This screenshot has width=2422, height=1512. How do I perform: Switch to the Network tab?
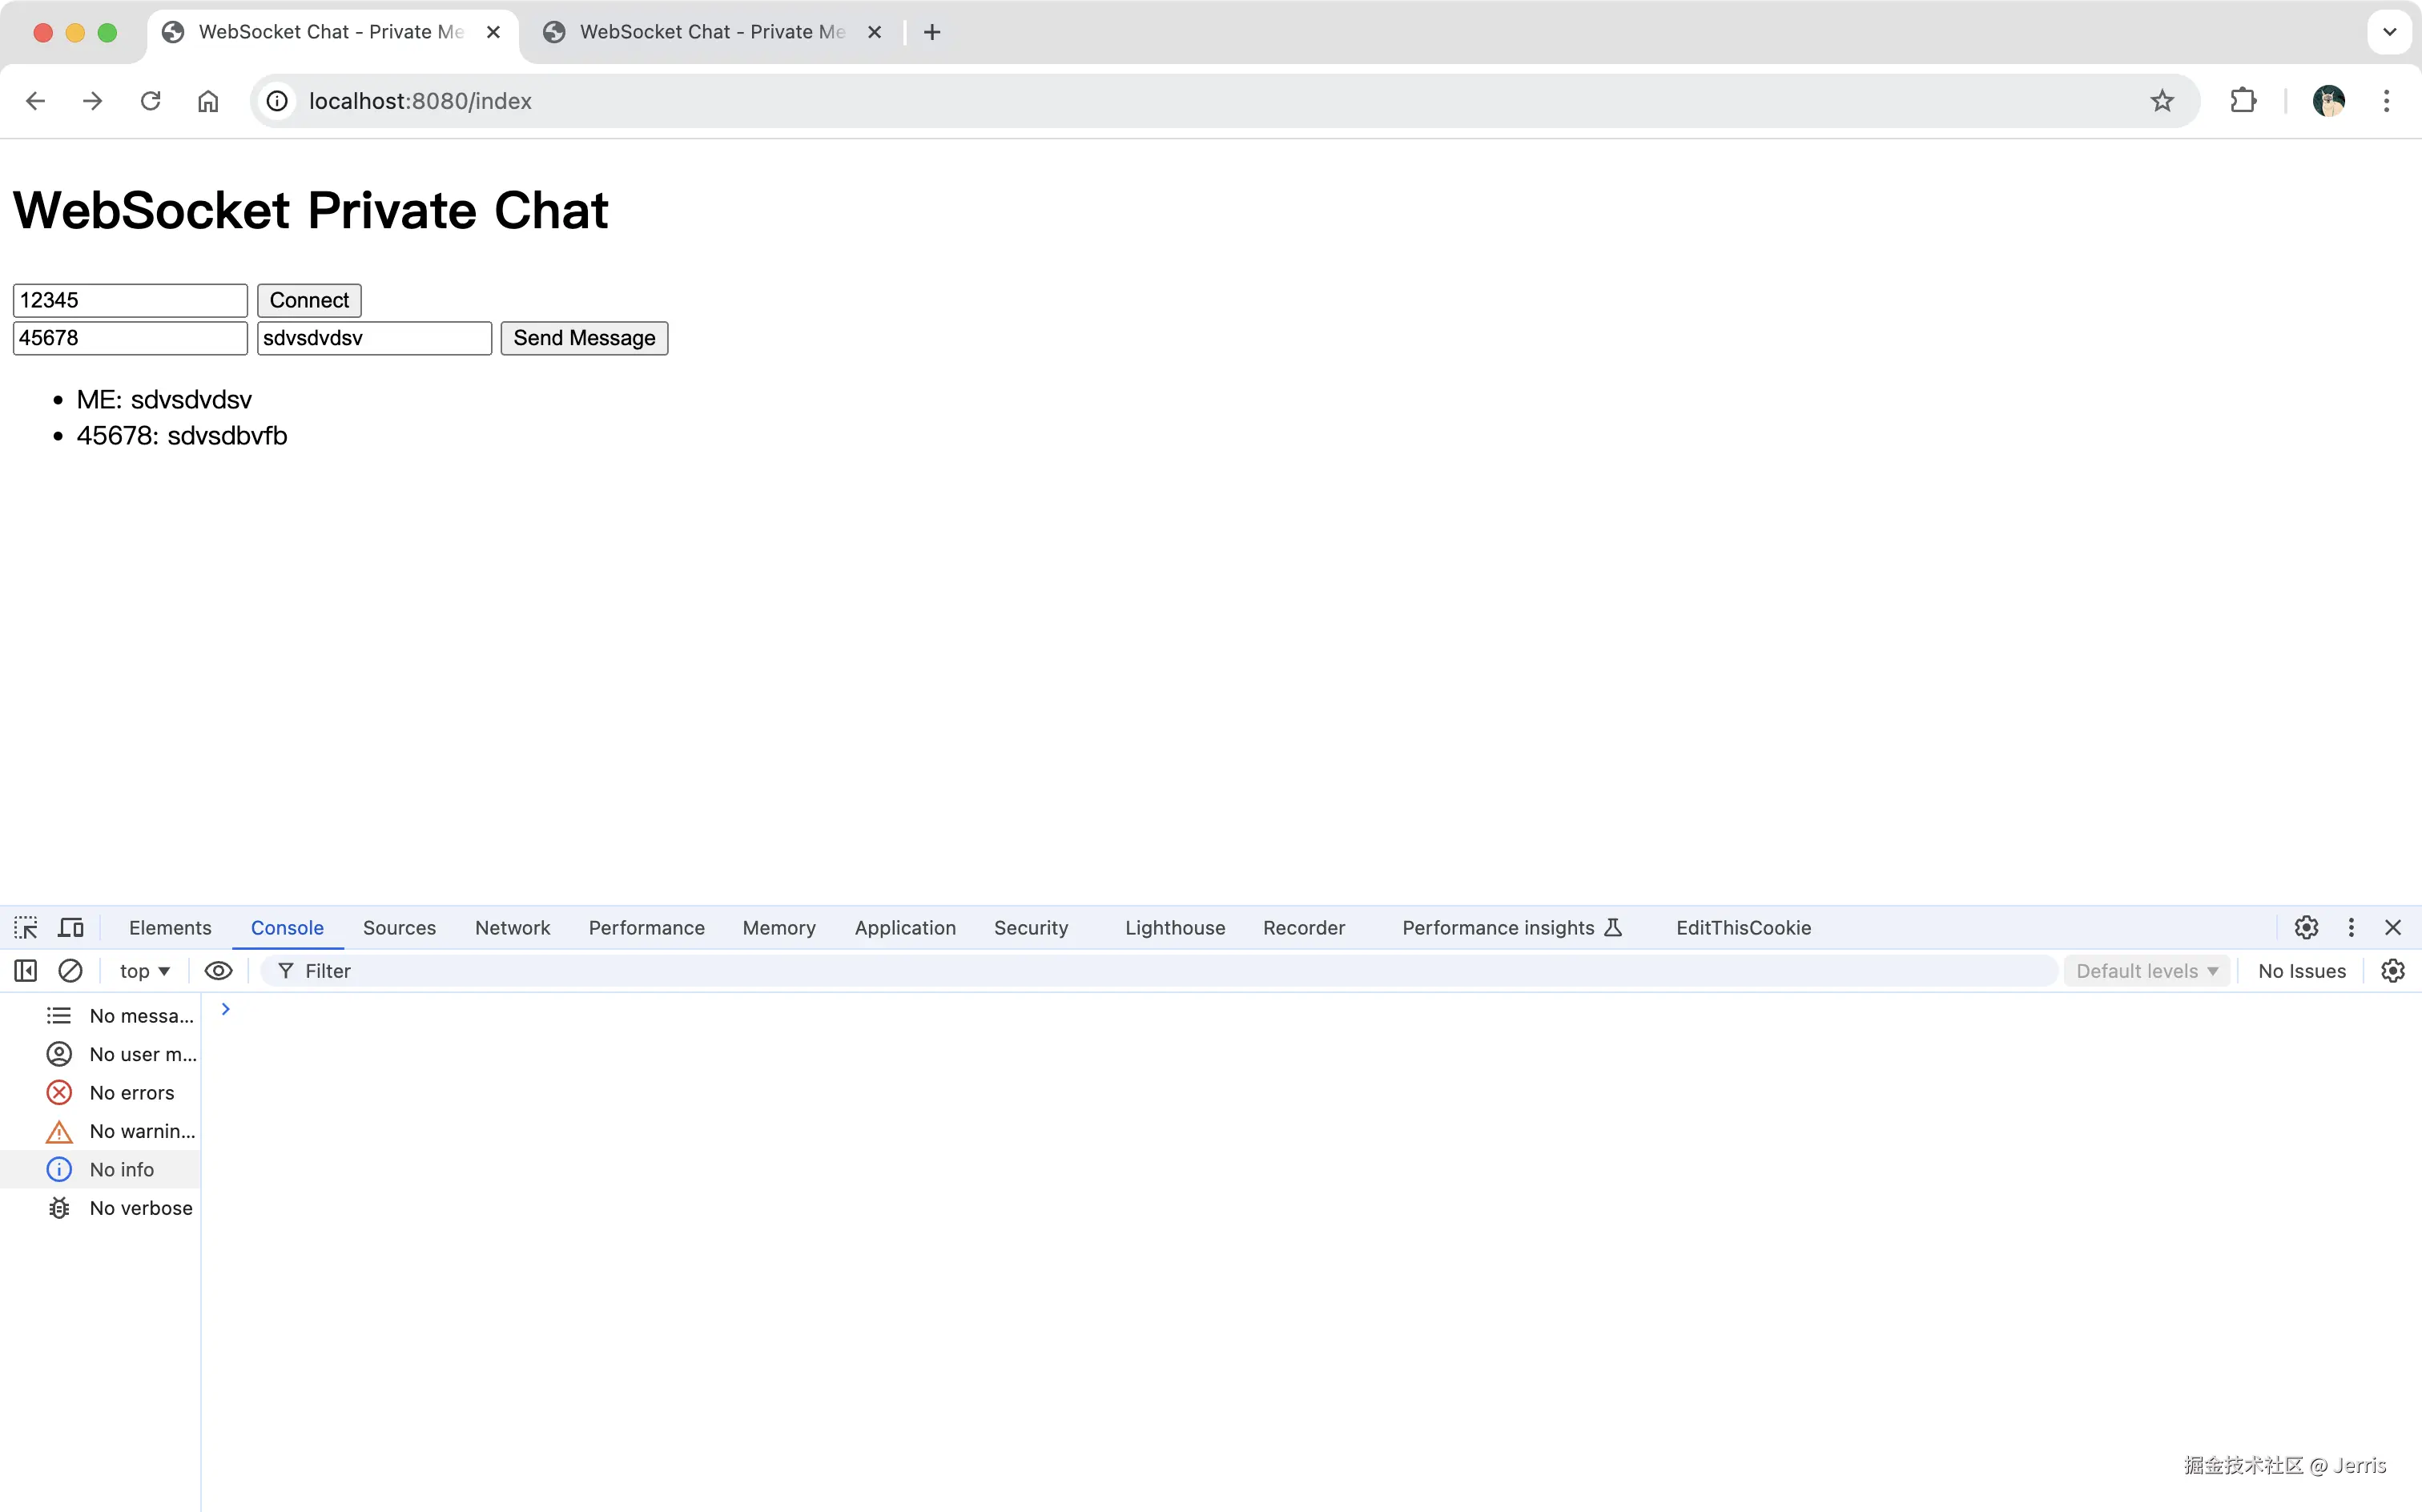tap(512, 927)
